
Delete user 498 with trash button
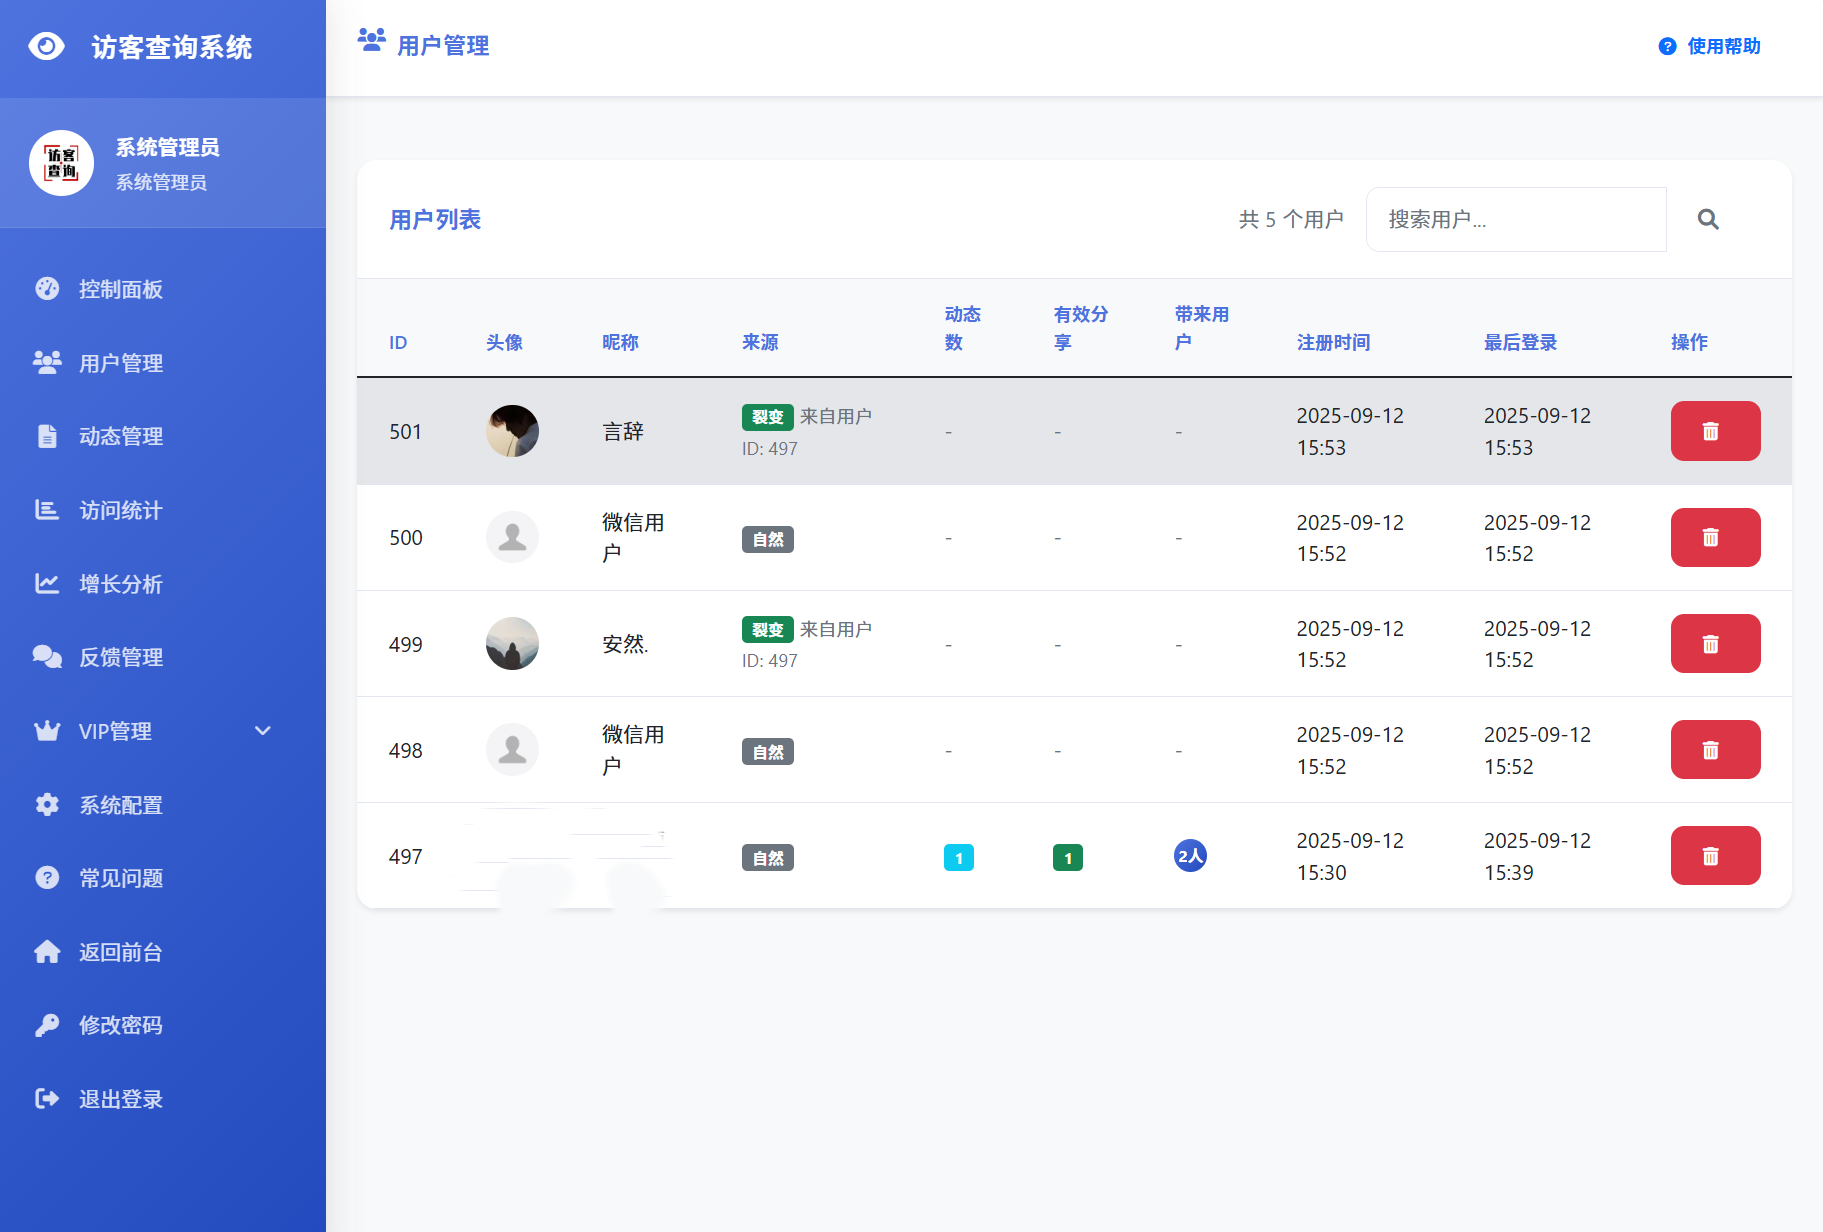click(1715, 750)
